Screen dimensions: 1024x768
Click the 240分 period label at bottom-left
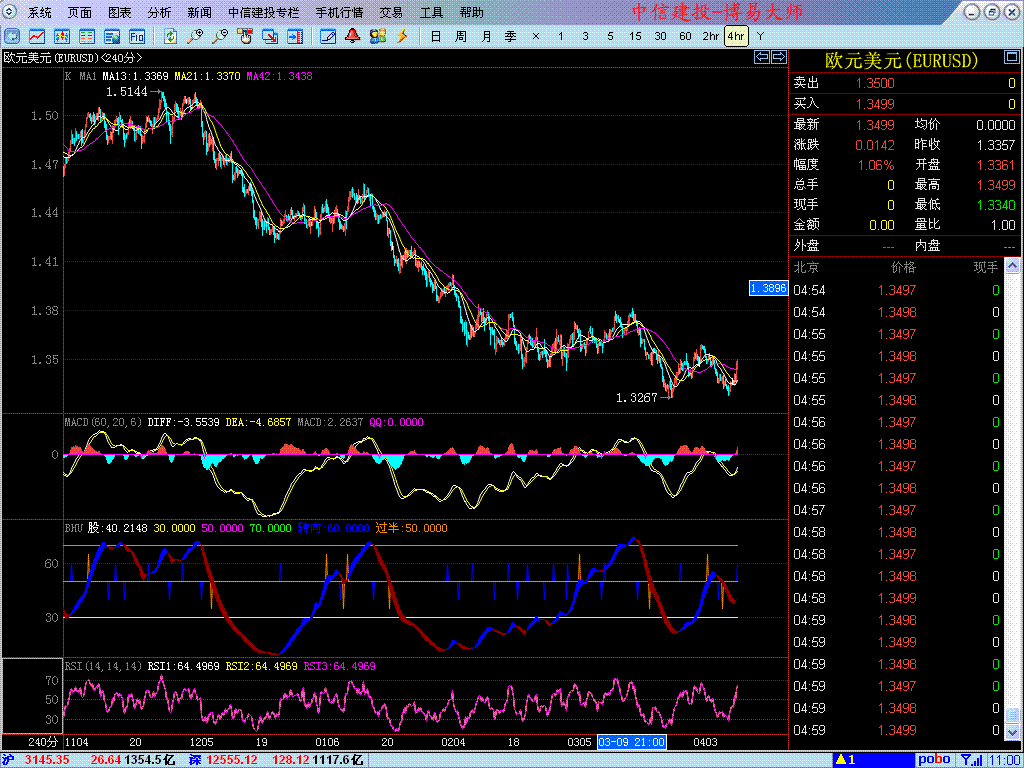pos(43,742)
